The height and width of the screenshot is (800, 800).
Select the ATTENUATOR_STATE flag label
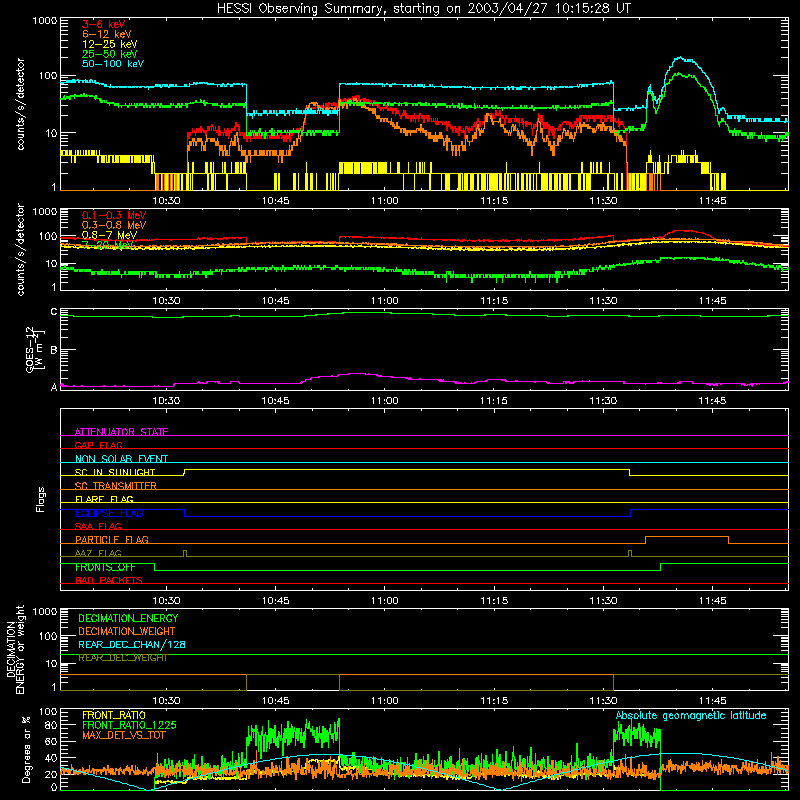click(x=121, y=432)
